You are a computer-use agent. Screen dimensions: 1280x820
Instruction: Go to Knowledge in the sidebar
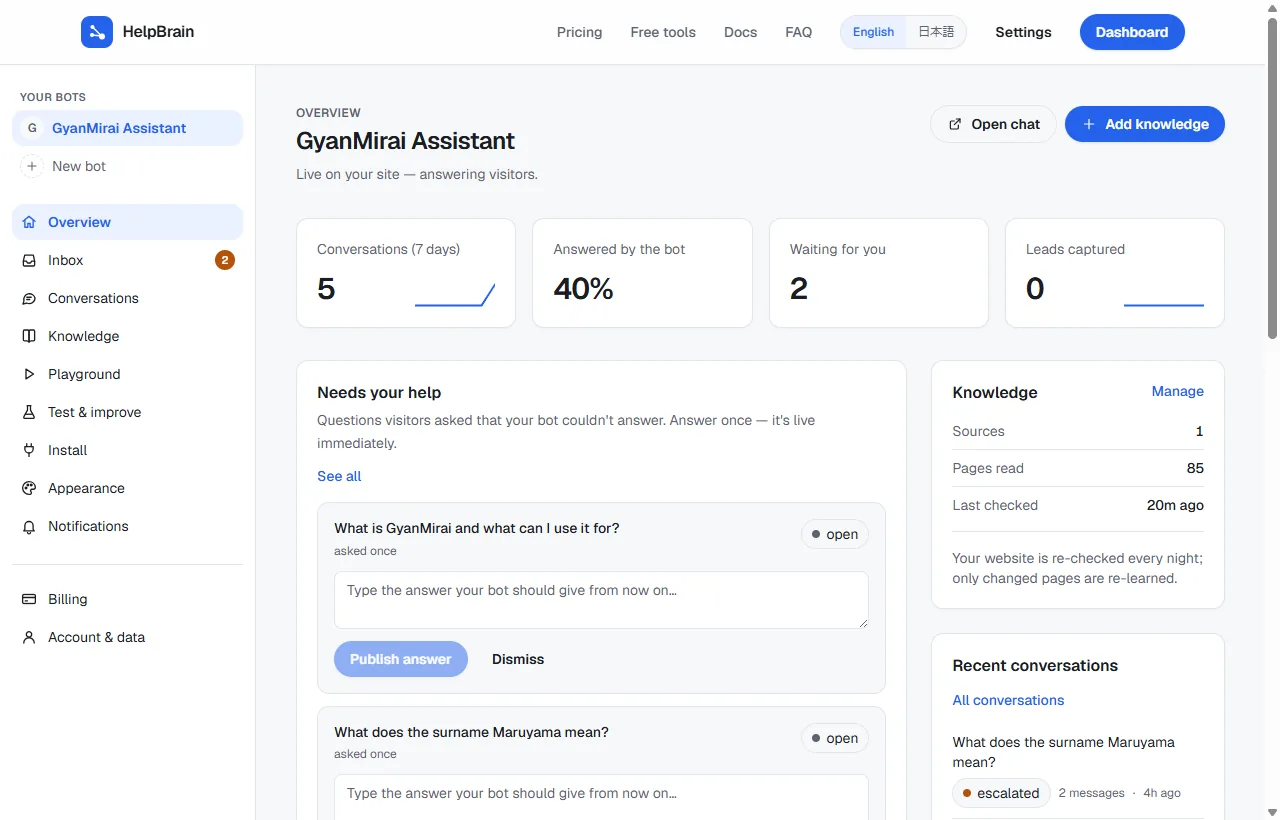pyautogui.click(x=127, y=336)
